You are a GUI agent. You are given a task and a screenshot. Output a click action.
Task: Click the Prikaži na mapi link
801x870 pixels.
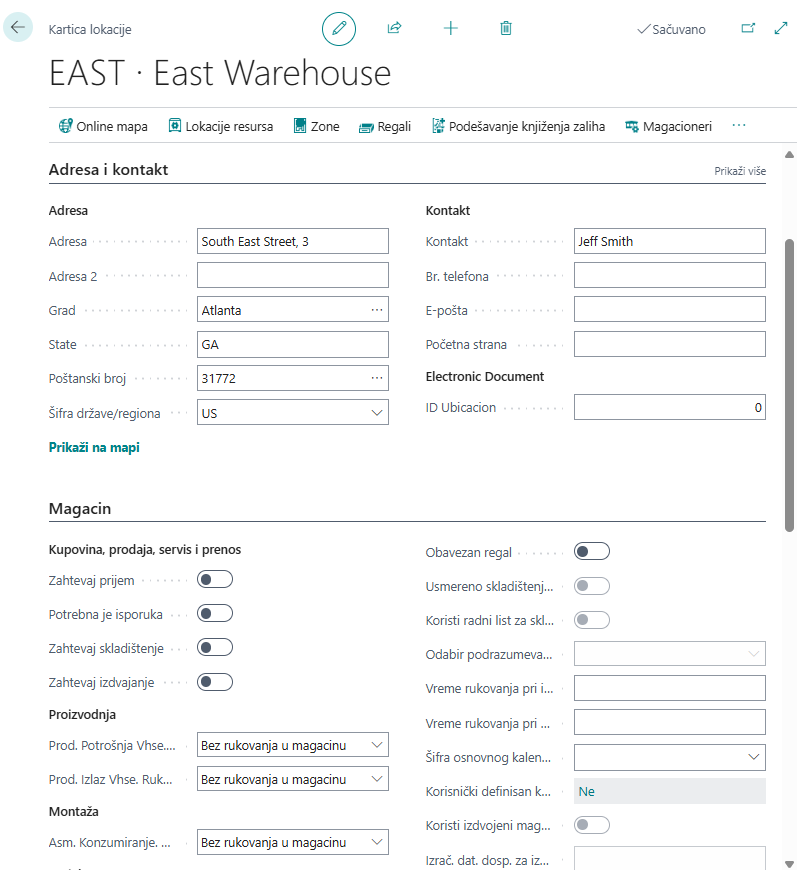(94, 448)
